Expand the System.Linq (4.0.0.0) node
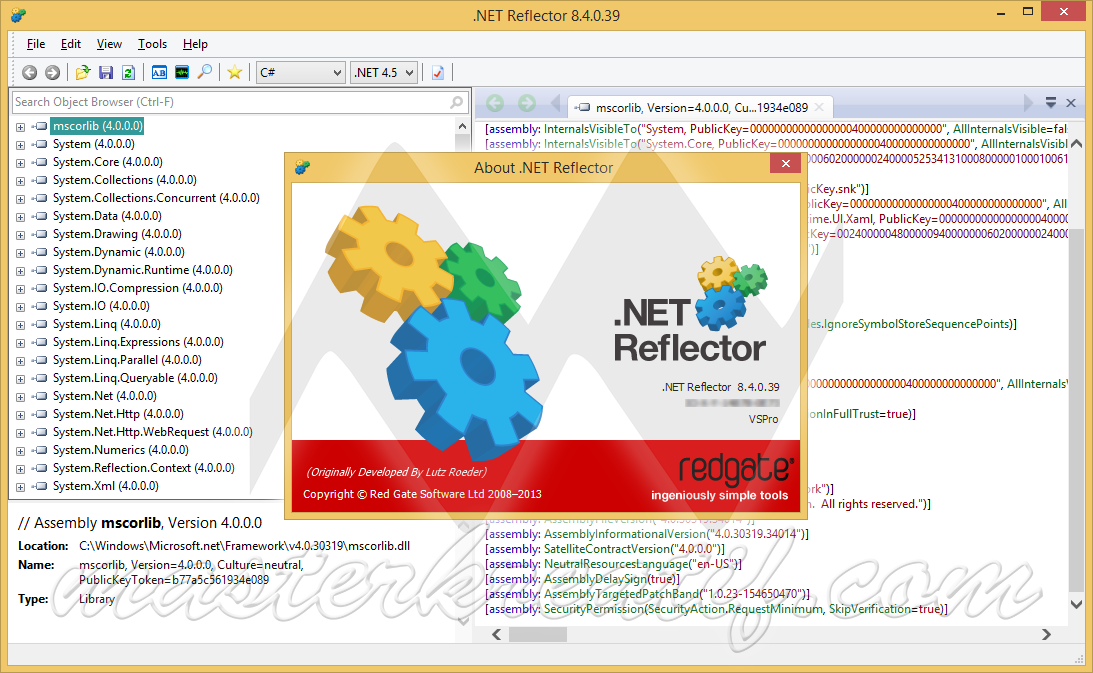1093x673 pixels. coord(20,325)
